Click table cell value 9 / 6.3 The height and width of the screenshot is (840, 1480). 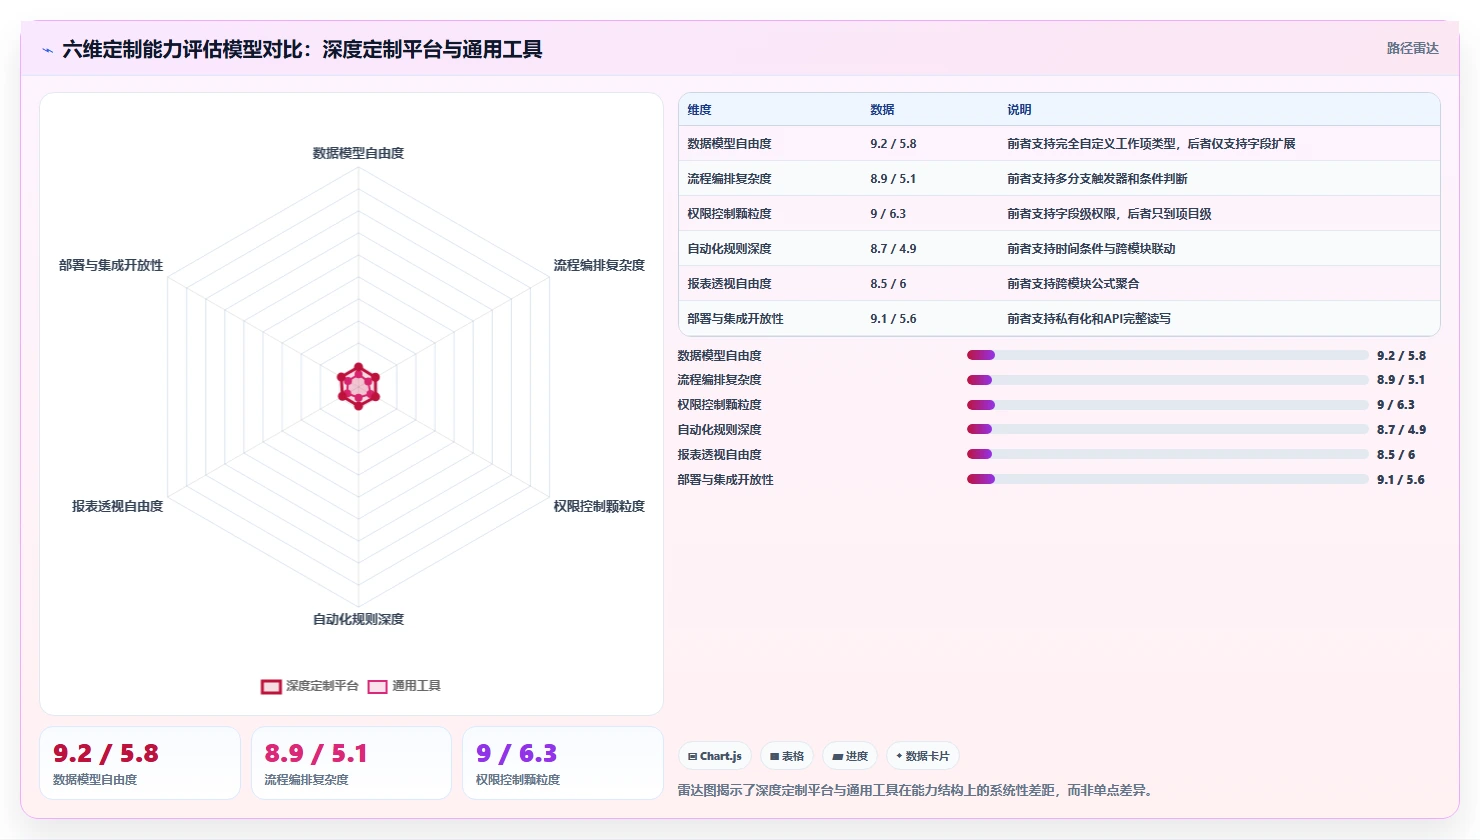tap(888, 214)
